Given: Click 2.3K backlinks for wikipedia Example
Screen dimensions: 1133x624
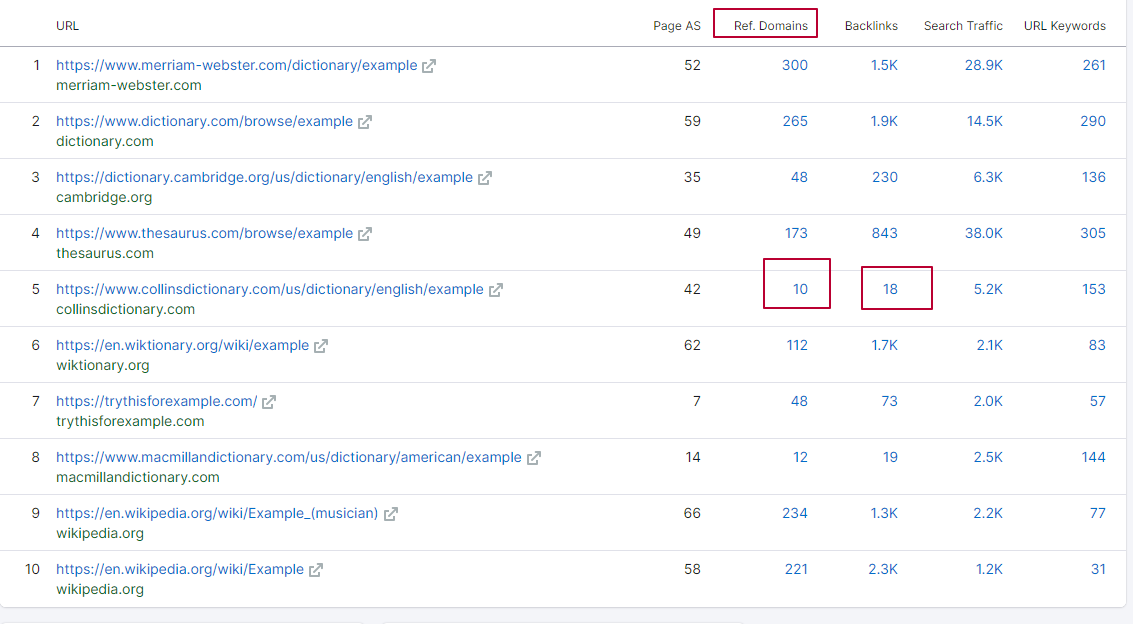Looking at the screenshot, I should point(883,569).
